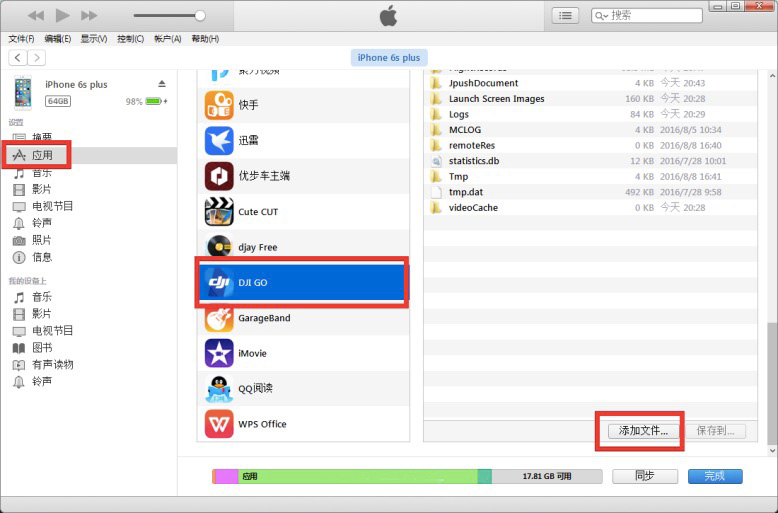Click the iPhone 6s plus device tab
This screenshot has height=513, width=778.
click(x=389, y=58)
